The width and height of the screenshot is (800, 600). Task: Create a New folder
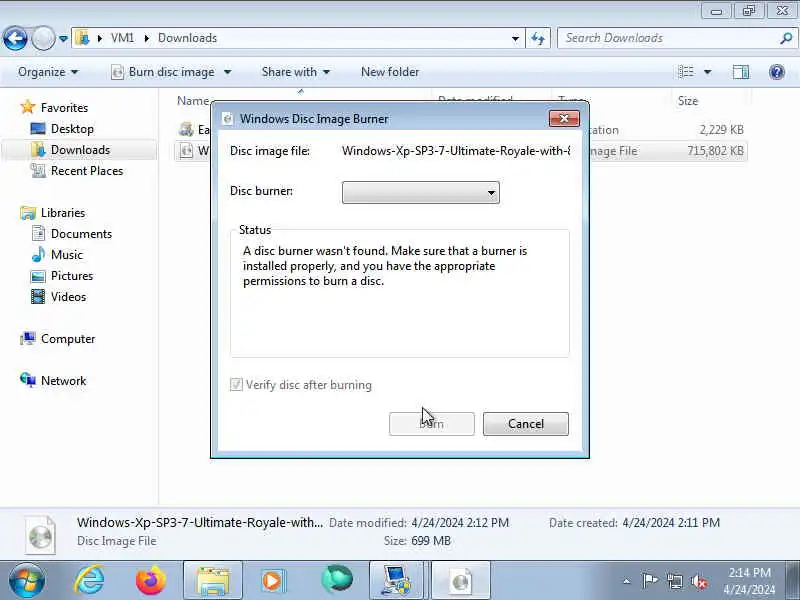pos(390,72)
